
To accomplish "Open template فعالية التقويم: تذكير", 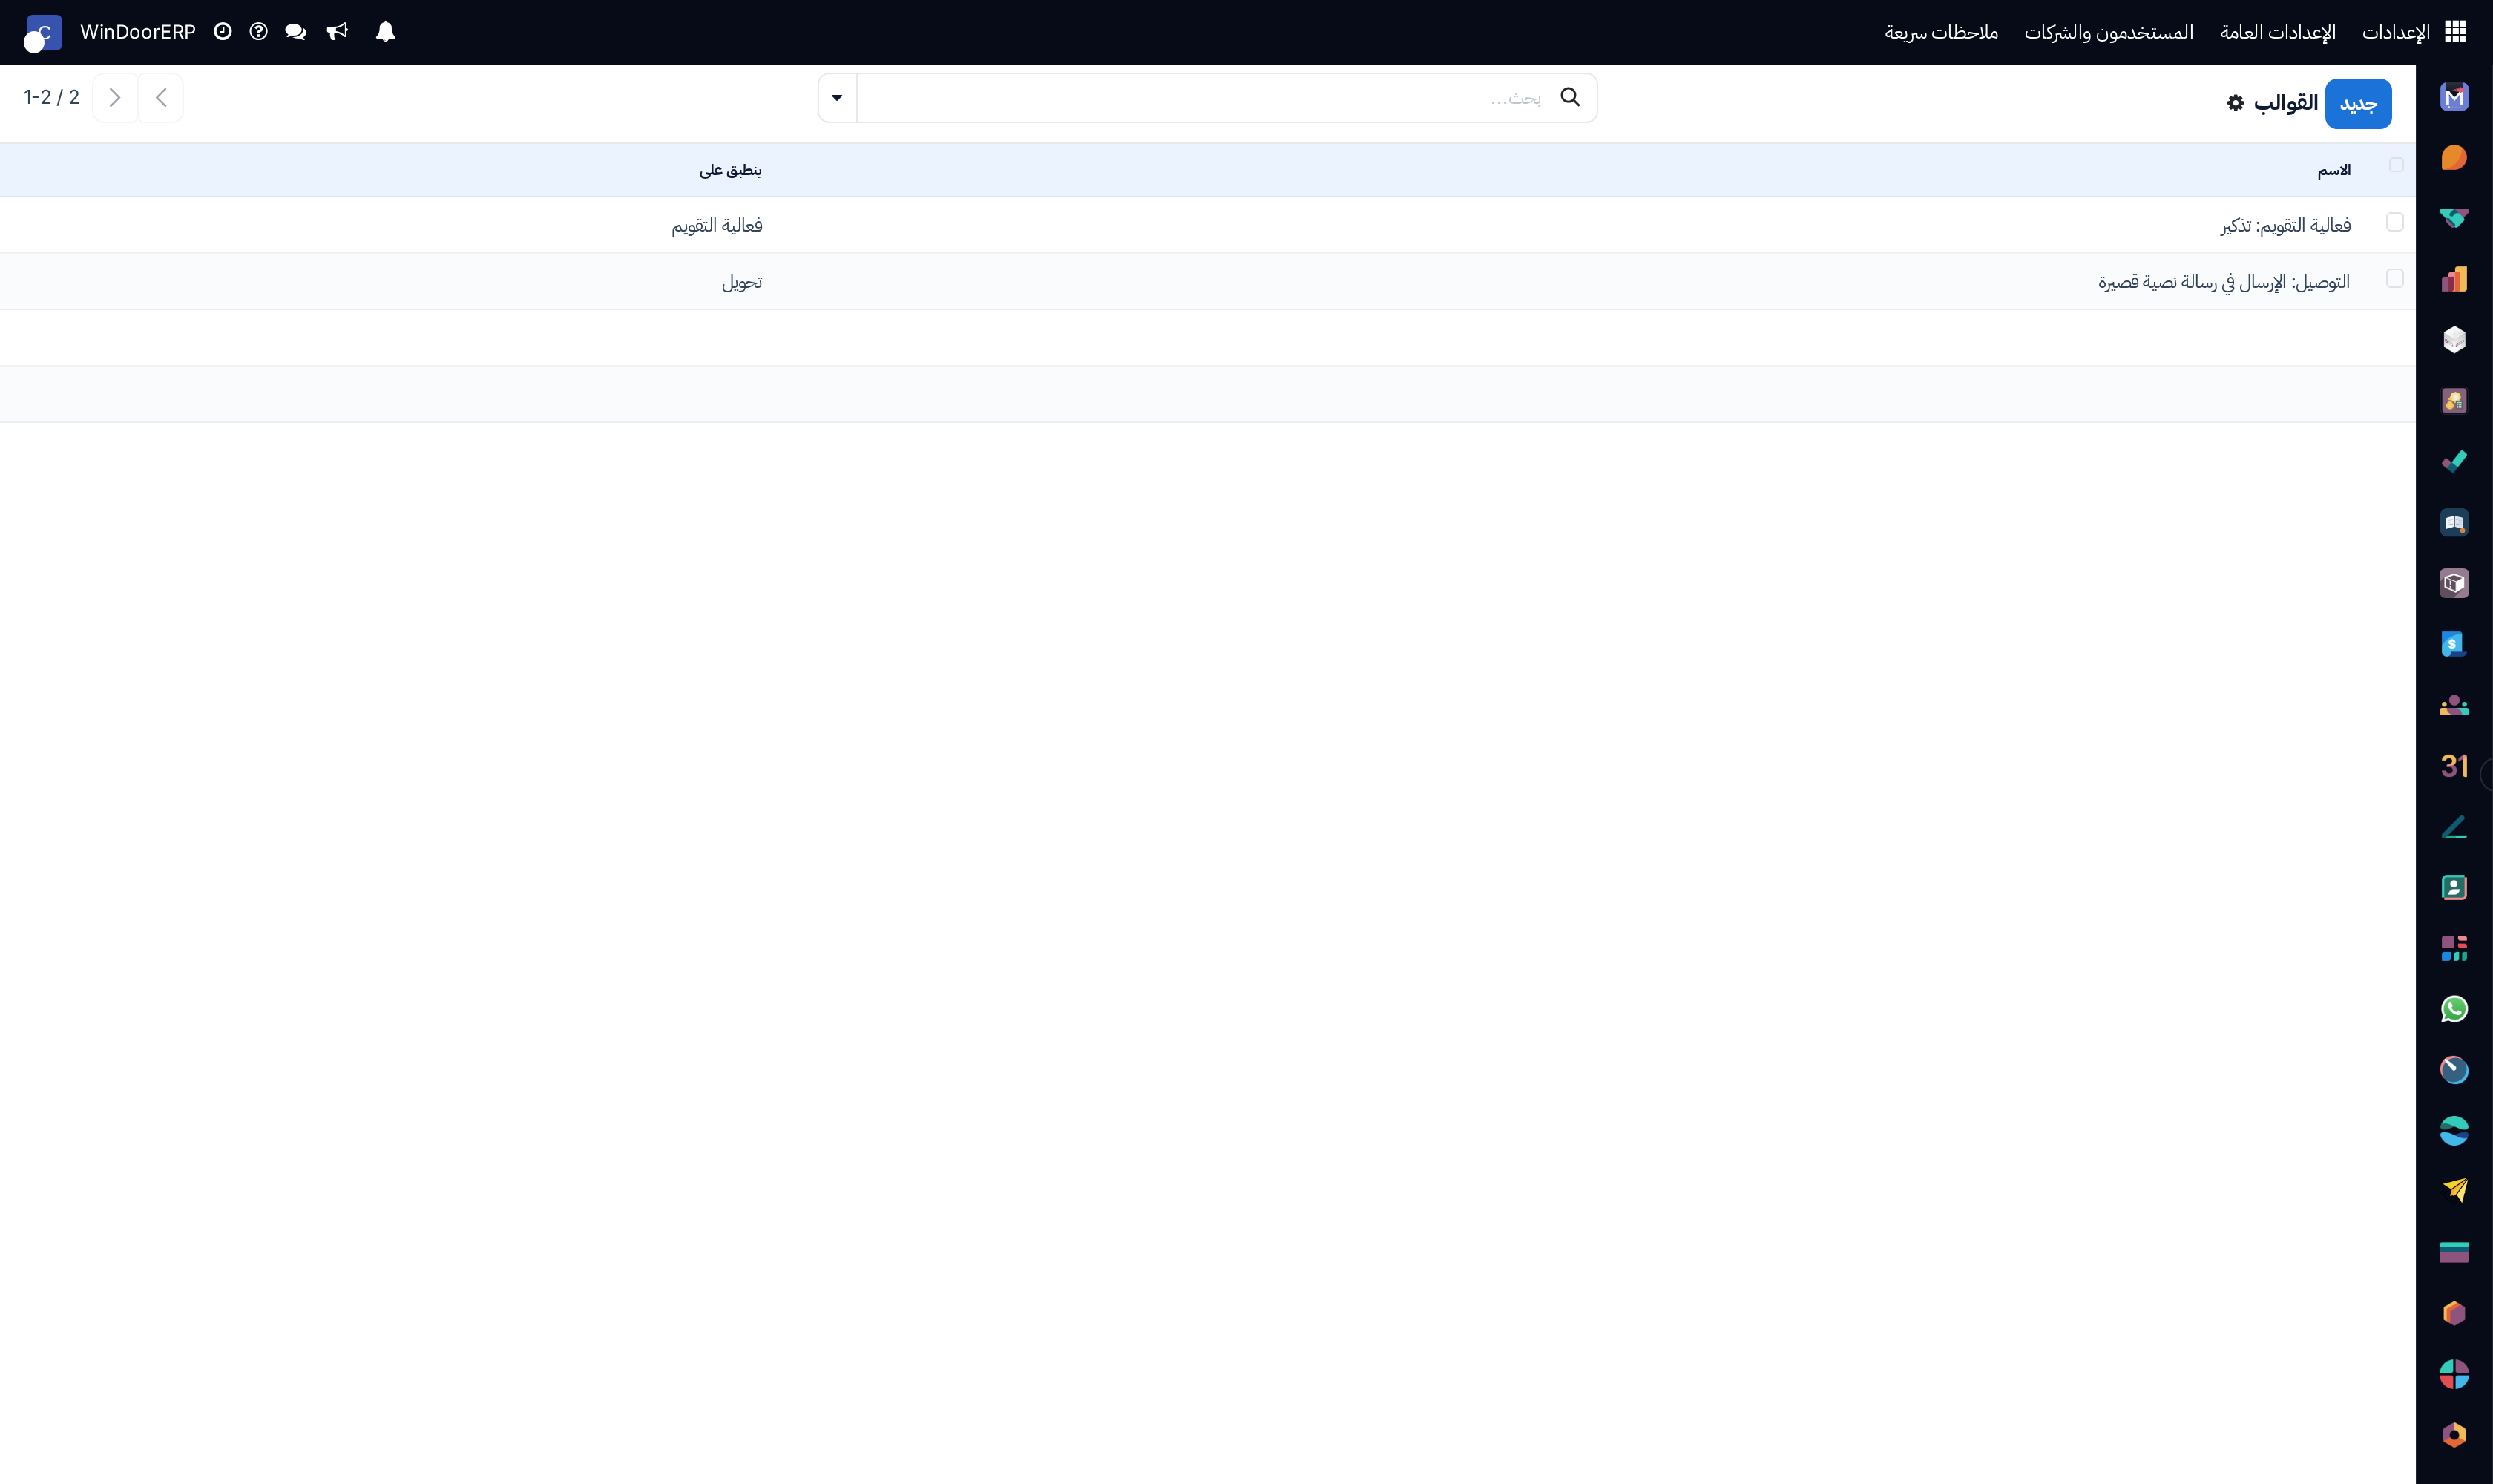I will pyautogui.click(x=2286, y=226).
